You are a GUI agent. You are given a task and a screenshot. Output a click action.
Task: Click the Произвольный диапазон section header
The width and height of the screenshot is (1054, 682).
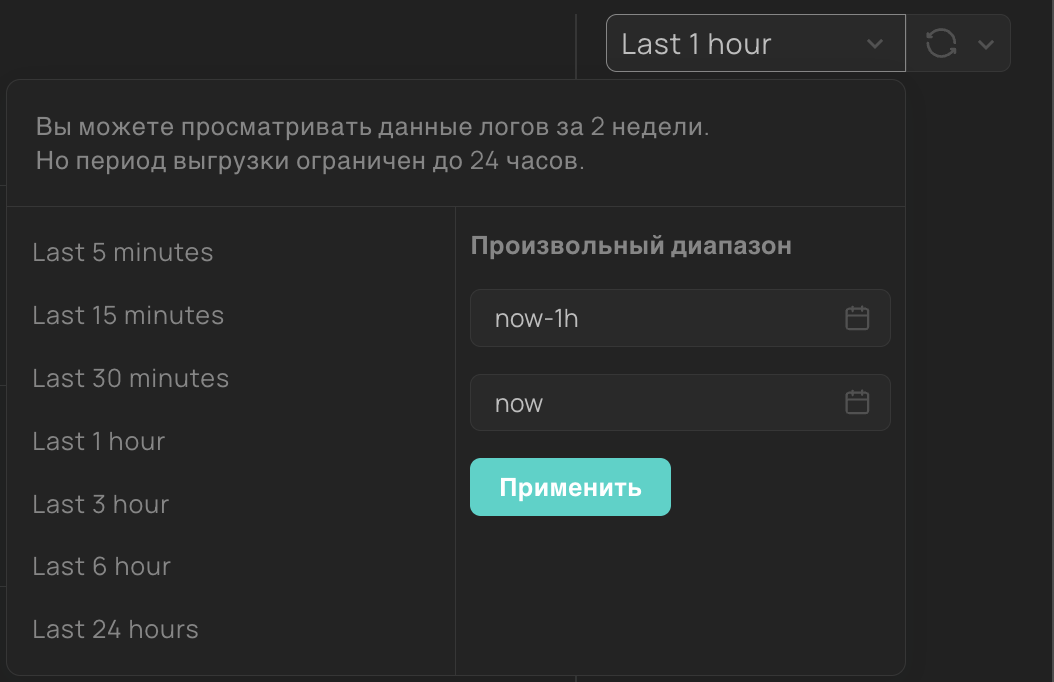(x=631, y=245)
